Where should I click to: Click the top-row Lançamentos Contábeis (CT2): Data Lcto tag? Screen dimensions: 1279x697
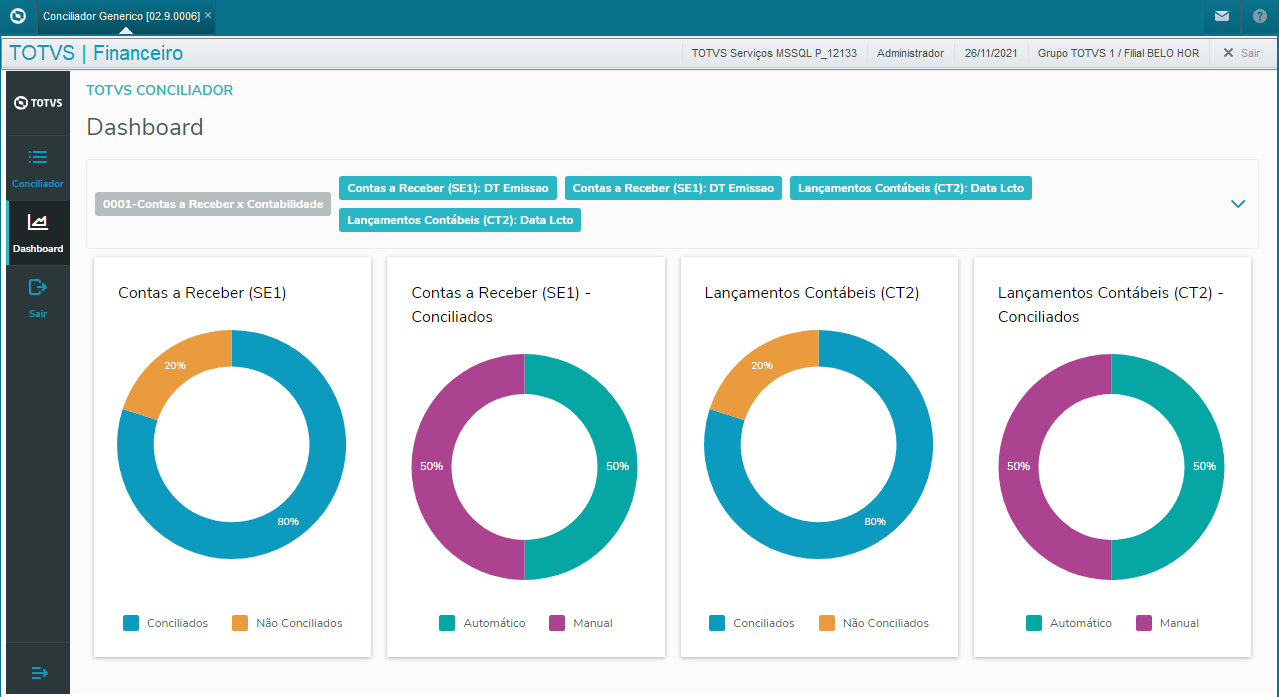[x=911, y=188]
